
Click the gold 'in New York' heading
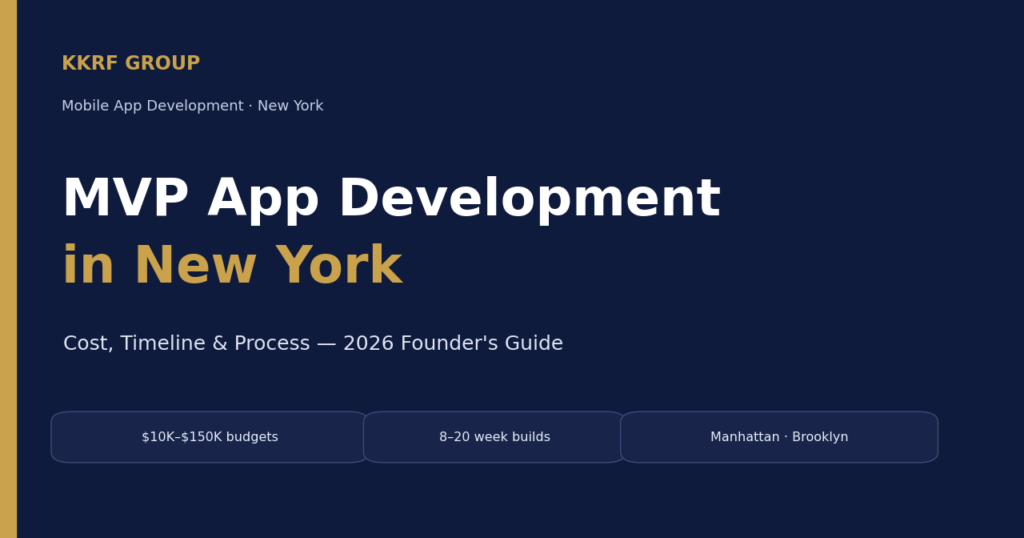coord(232,265)
